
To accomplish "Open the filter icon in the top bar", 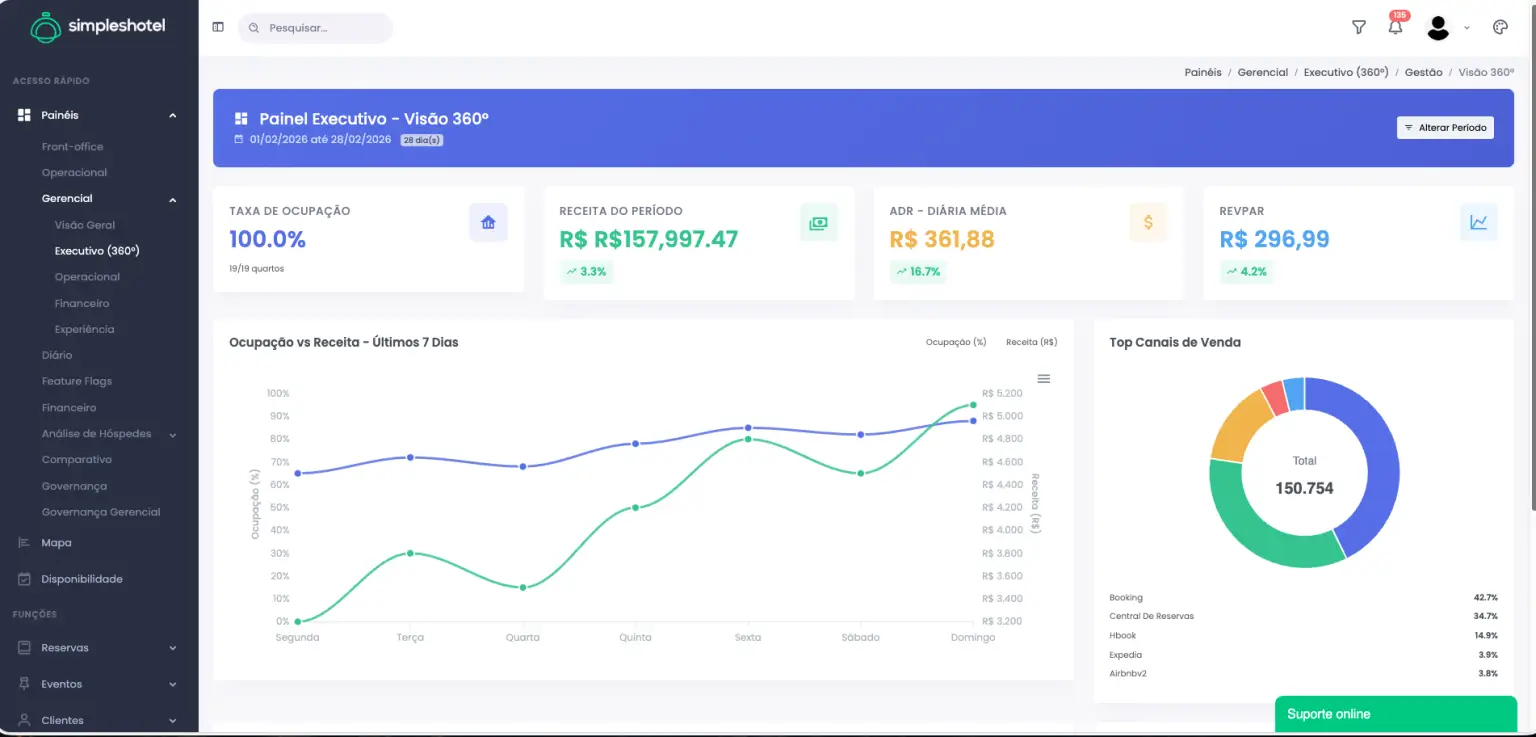I will pyautogui.click(x=1358, y=27).
